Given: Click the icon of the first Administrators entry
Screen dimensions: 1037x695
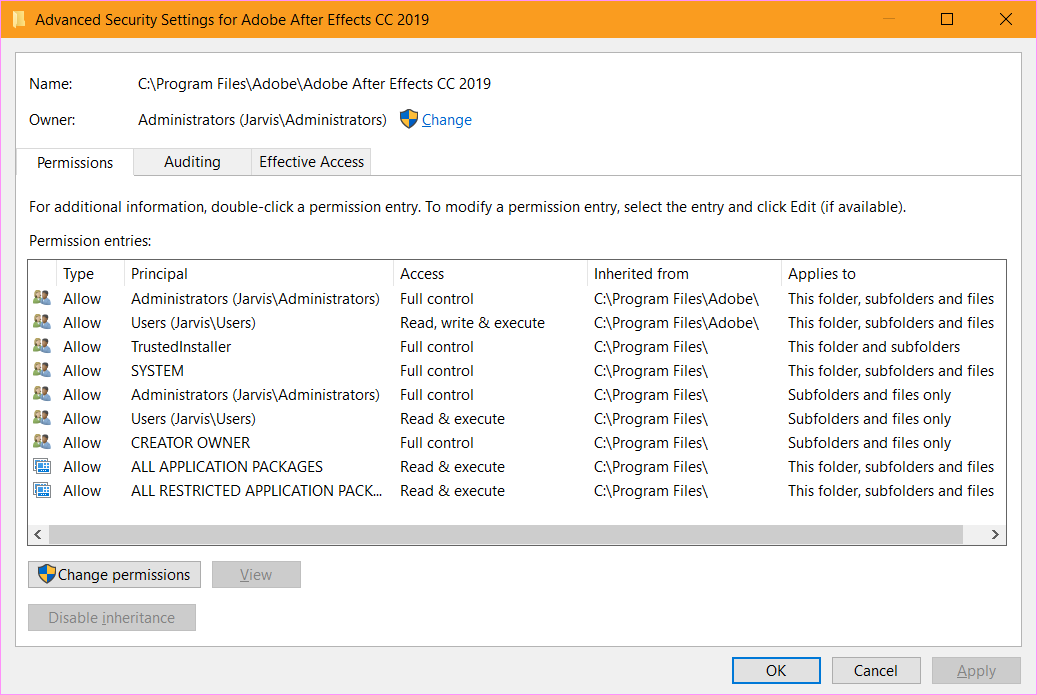Looking at the screenshot, I should (42, 298).
